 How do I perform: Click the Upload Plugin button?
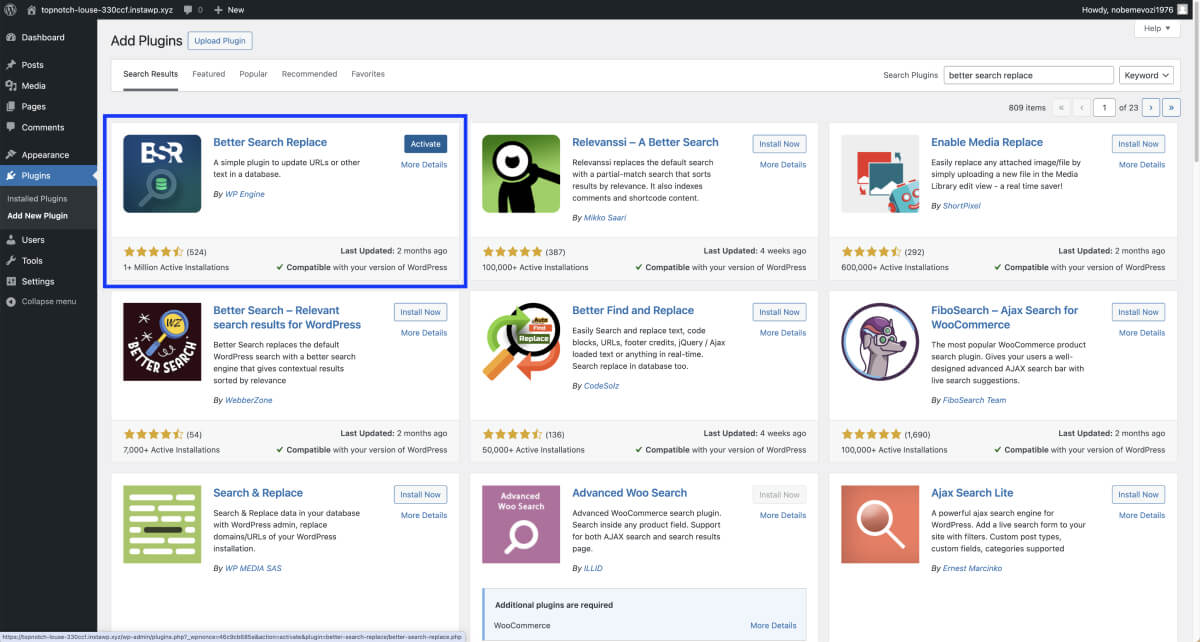(x=220, y=41)
